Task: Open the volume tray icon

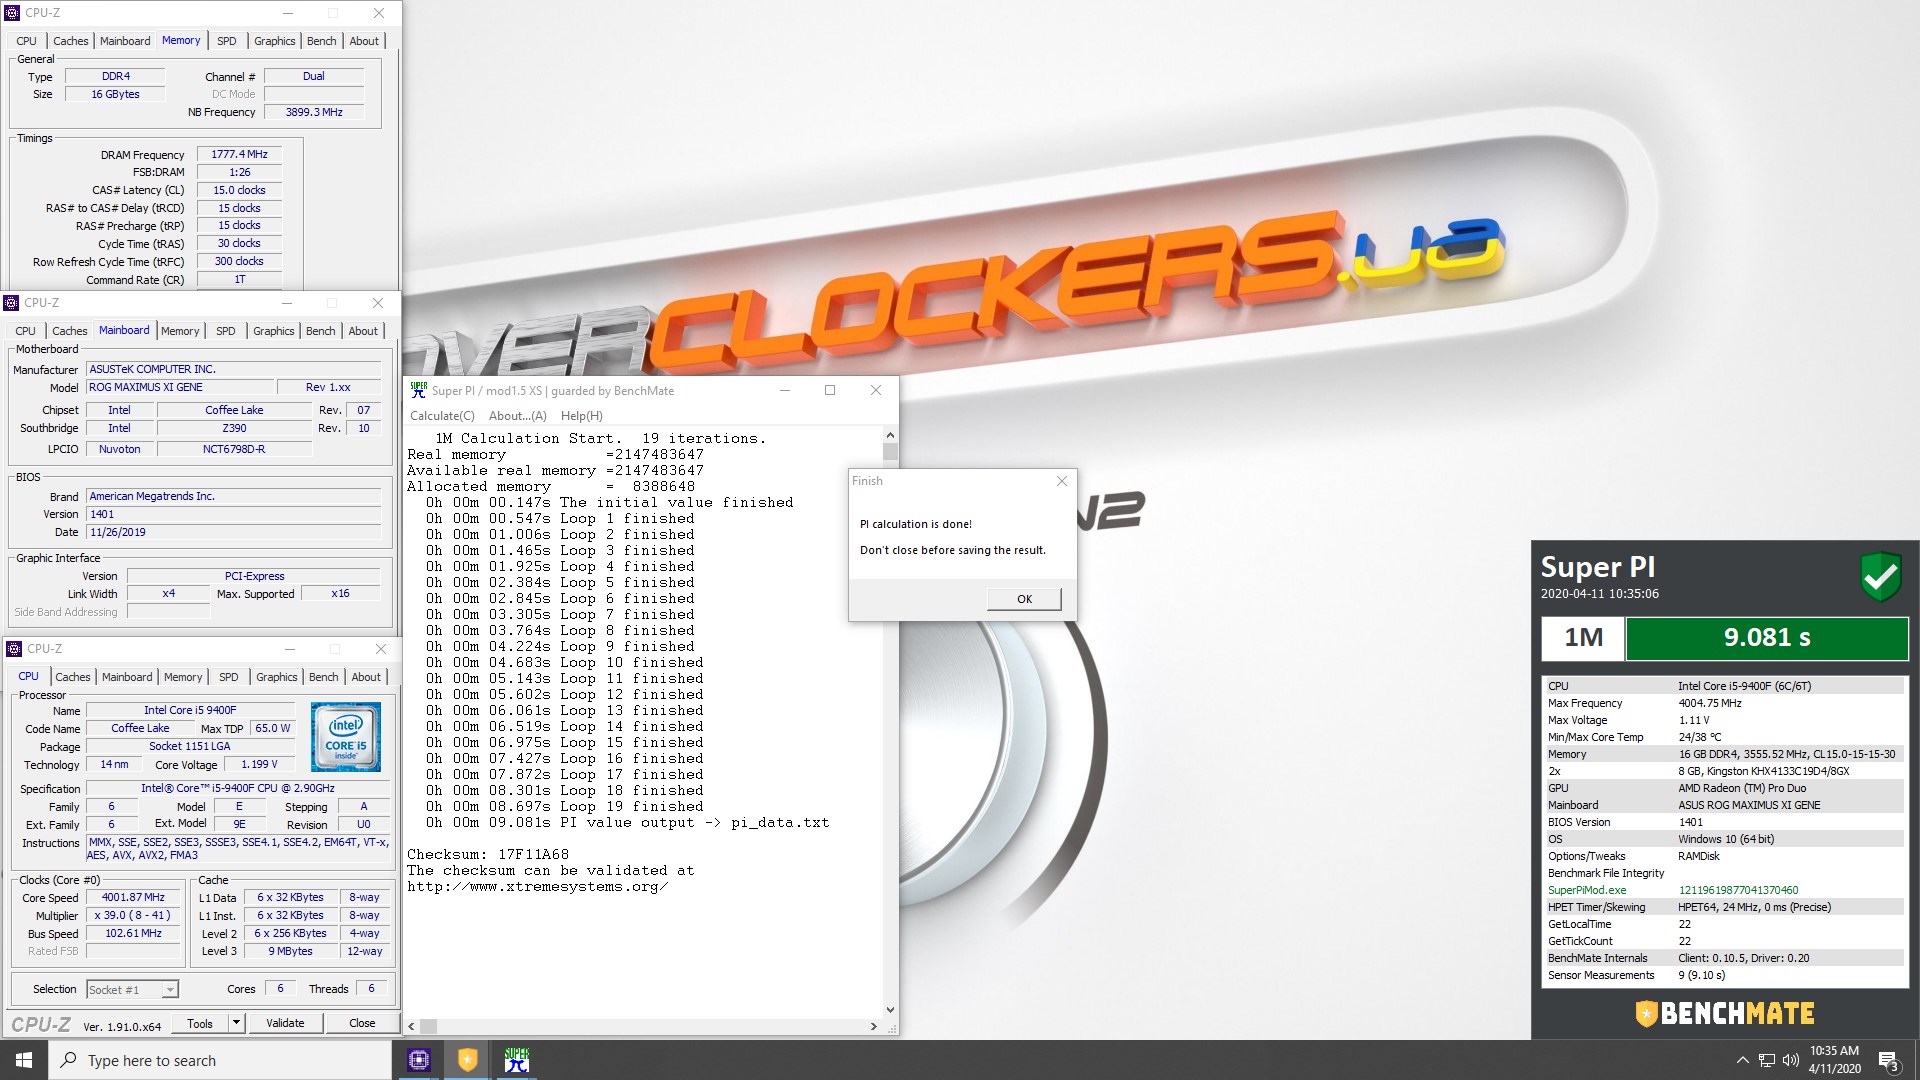Action: click(x=1790, y=1060)
